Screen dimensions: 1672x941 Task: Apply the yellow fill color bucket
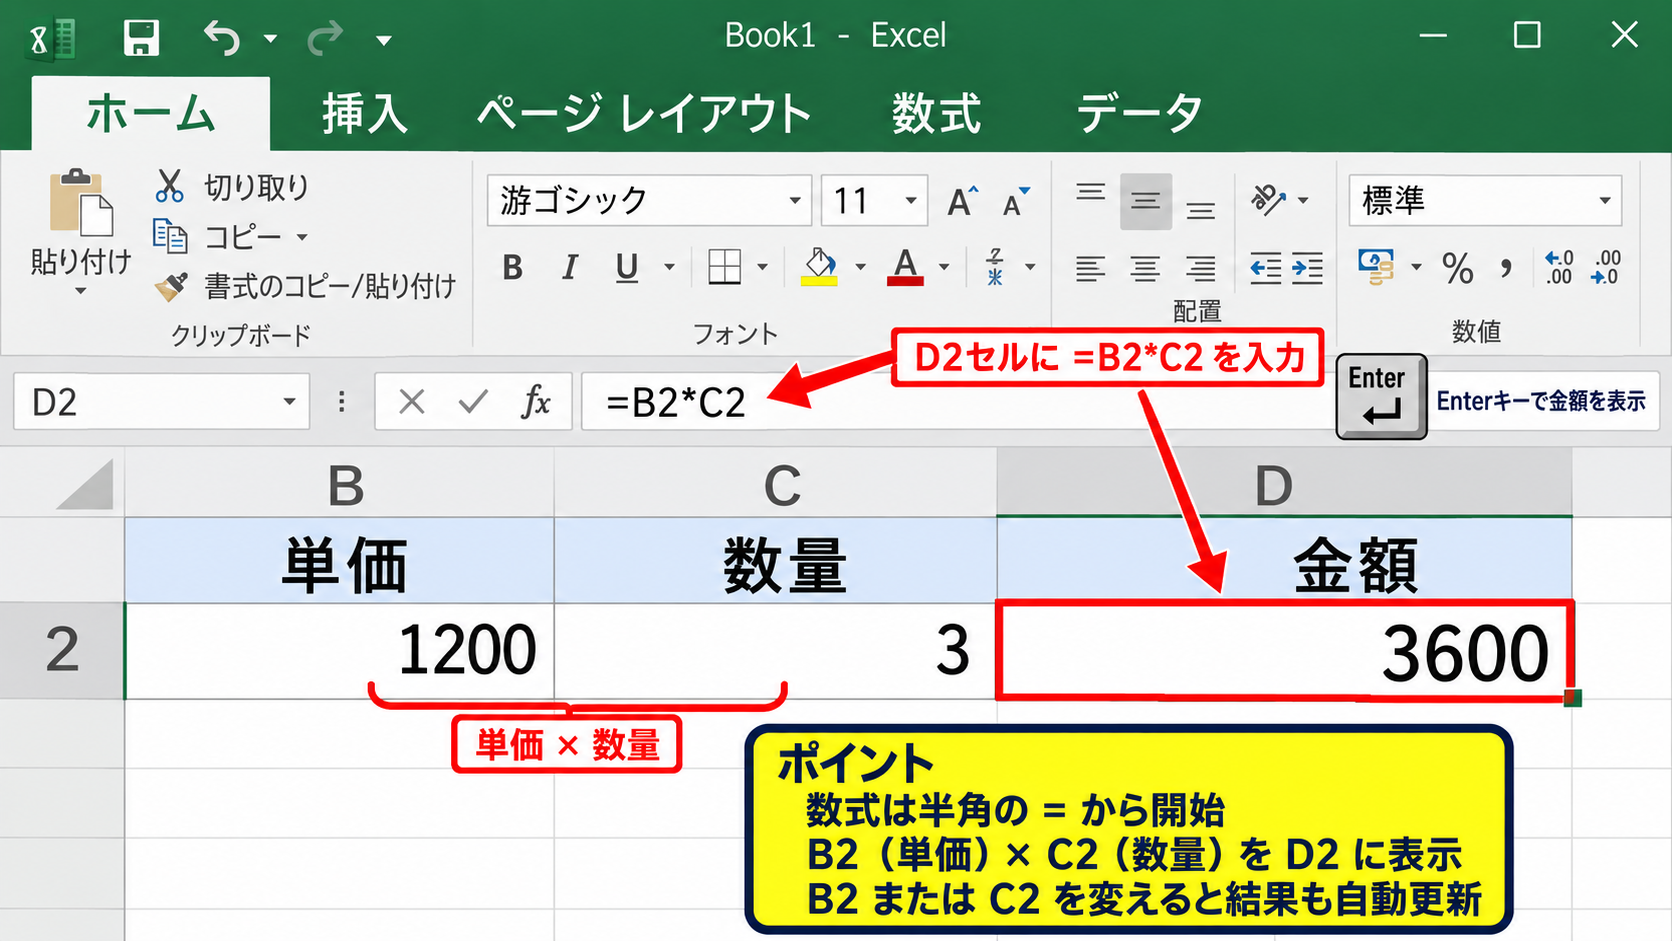[x=820, y=267]
